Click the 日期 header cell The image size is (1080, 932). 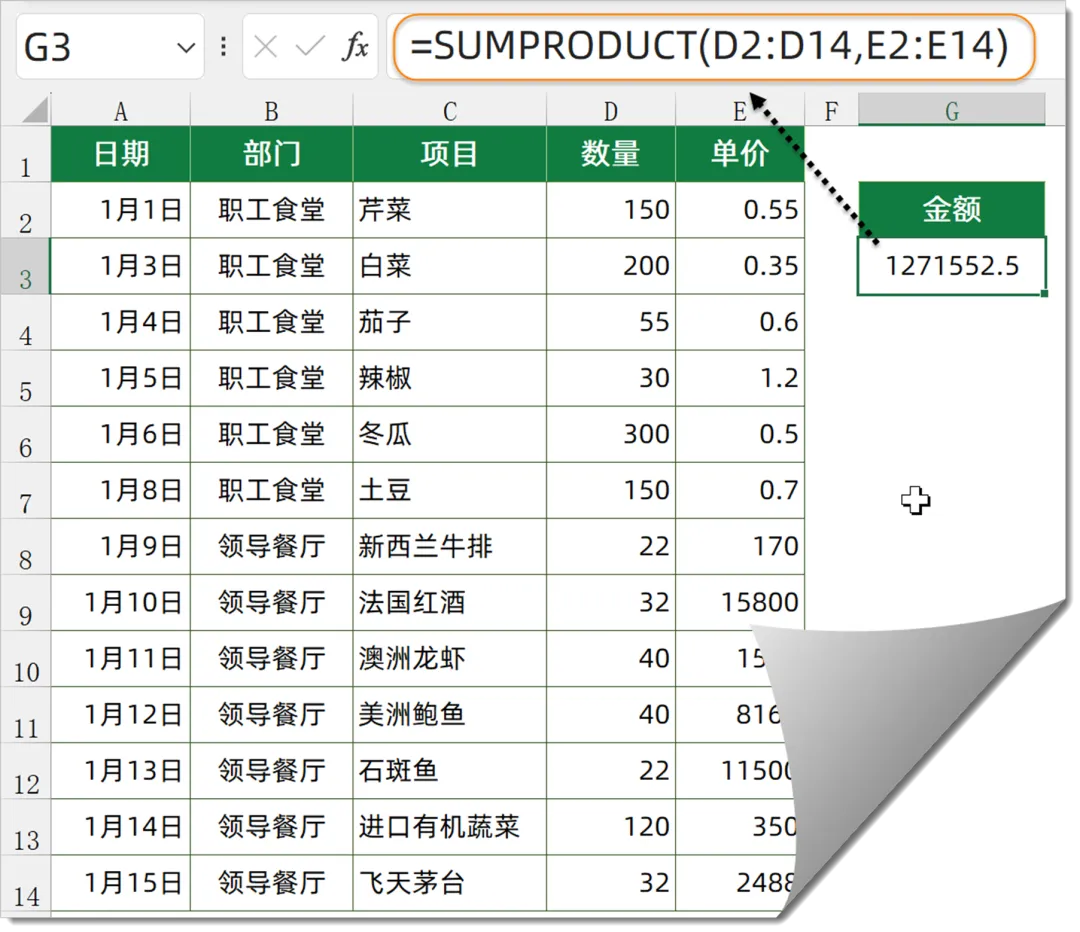tap(121, 154)
